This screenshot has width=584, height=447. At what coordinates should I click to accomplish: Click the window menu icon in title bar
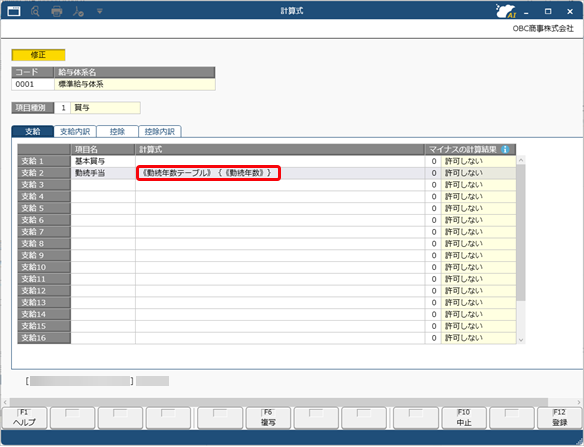(x=14, y=11)
